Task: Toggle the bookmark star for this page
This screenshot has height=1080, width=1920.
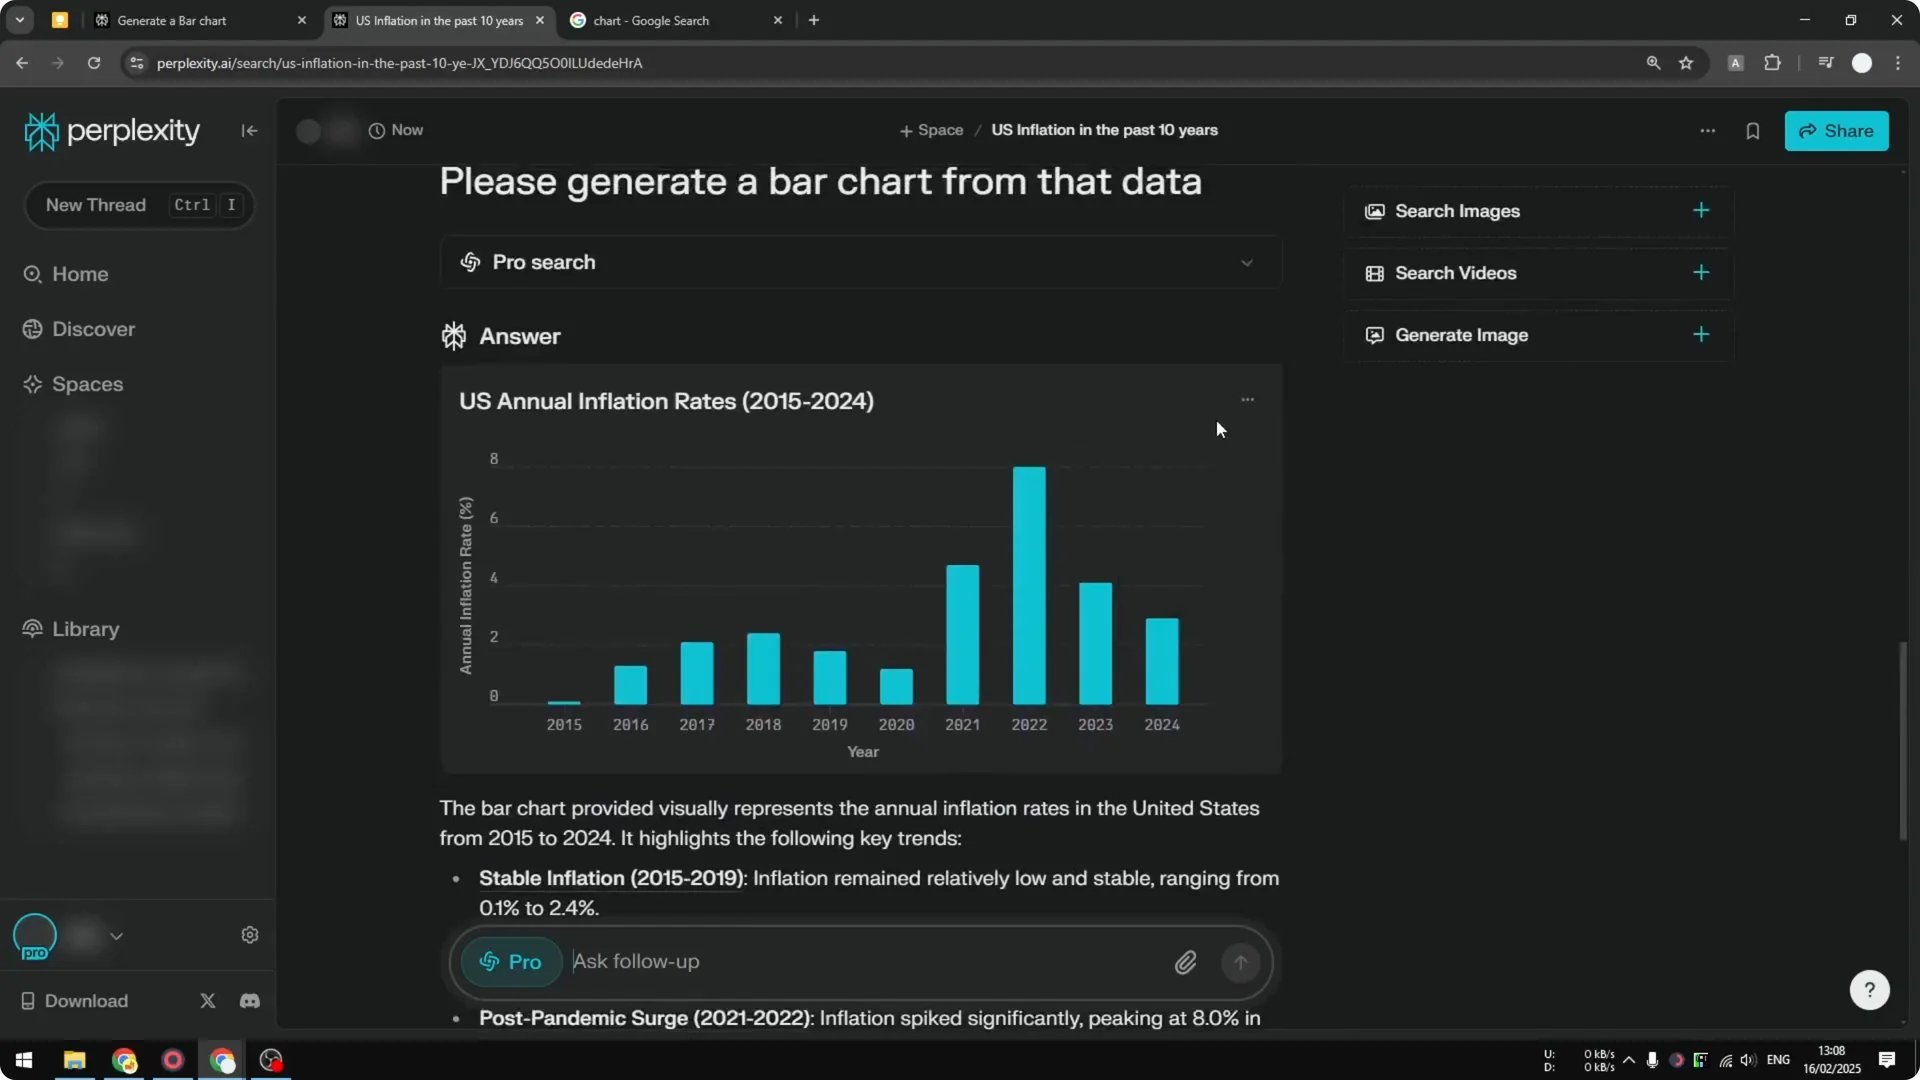Action: [x=1687, y=63]
